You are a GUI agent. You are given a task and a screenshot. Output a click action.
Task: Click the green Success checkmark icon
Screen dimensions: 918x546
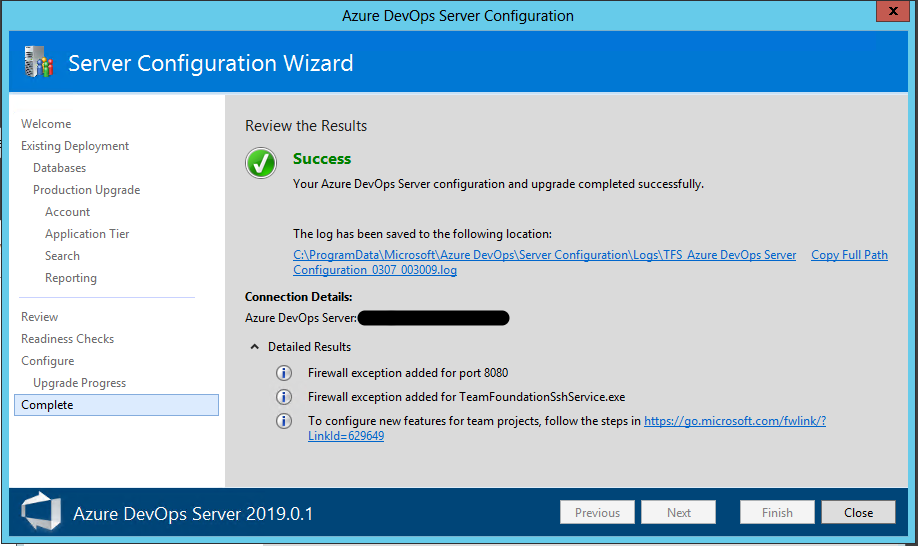pos(261,163)
